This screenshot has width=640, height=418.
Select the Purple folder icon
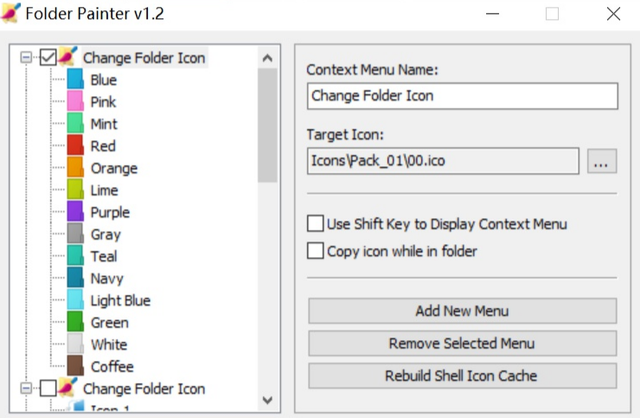pyautogui.click(x=76, y=211)
